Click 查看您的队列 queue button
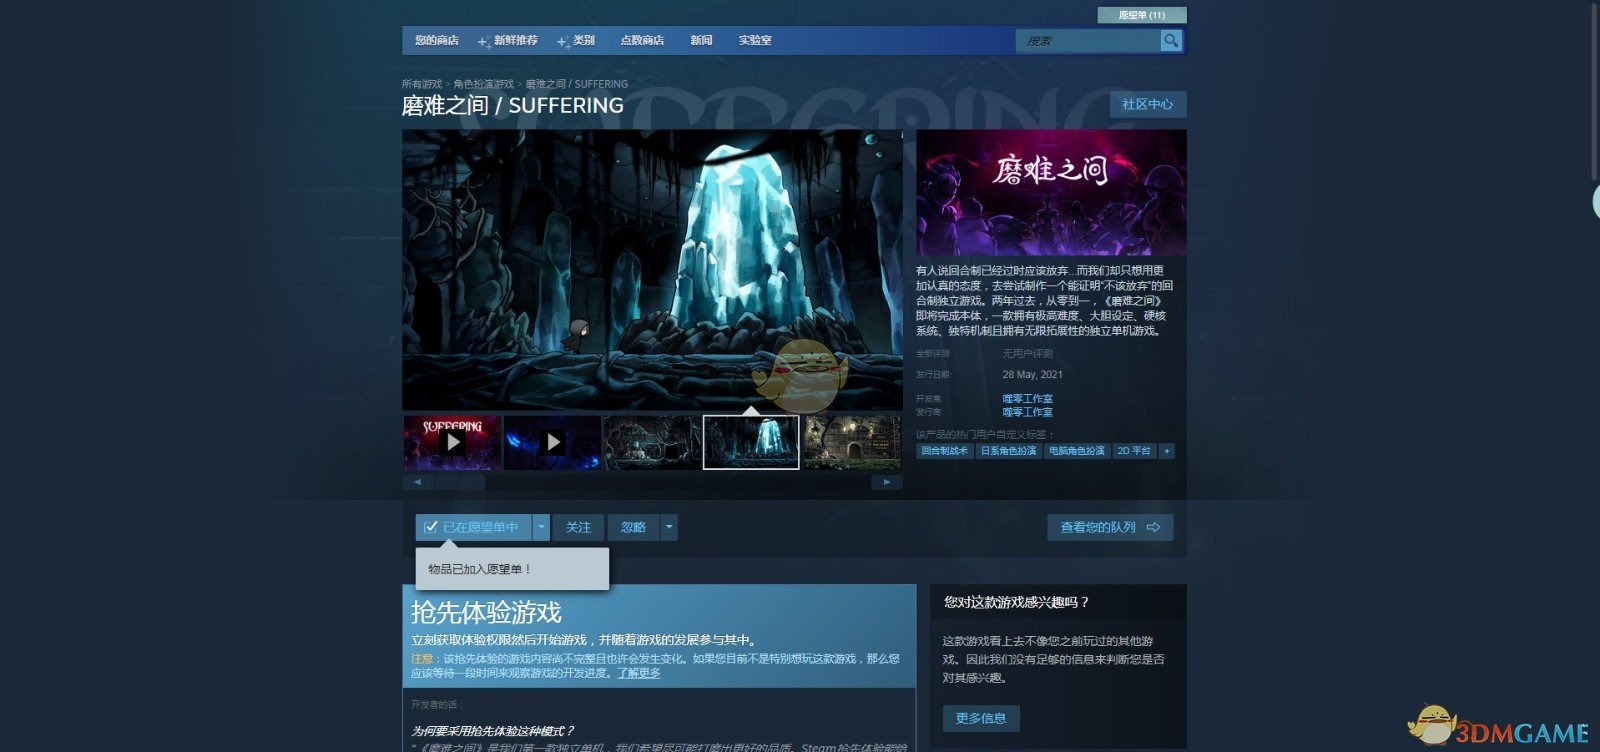The image size is (1600, 752). coord(1110,527)
